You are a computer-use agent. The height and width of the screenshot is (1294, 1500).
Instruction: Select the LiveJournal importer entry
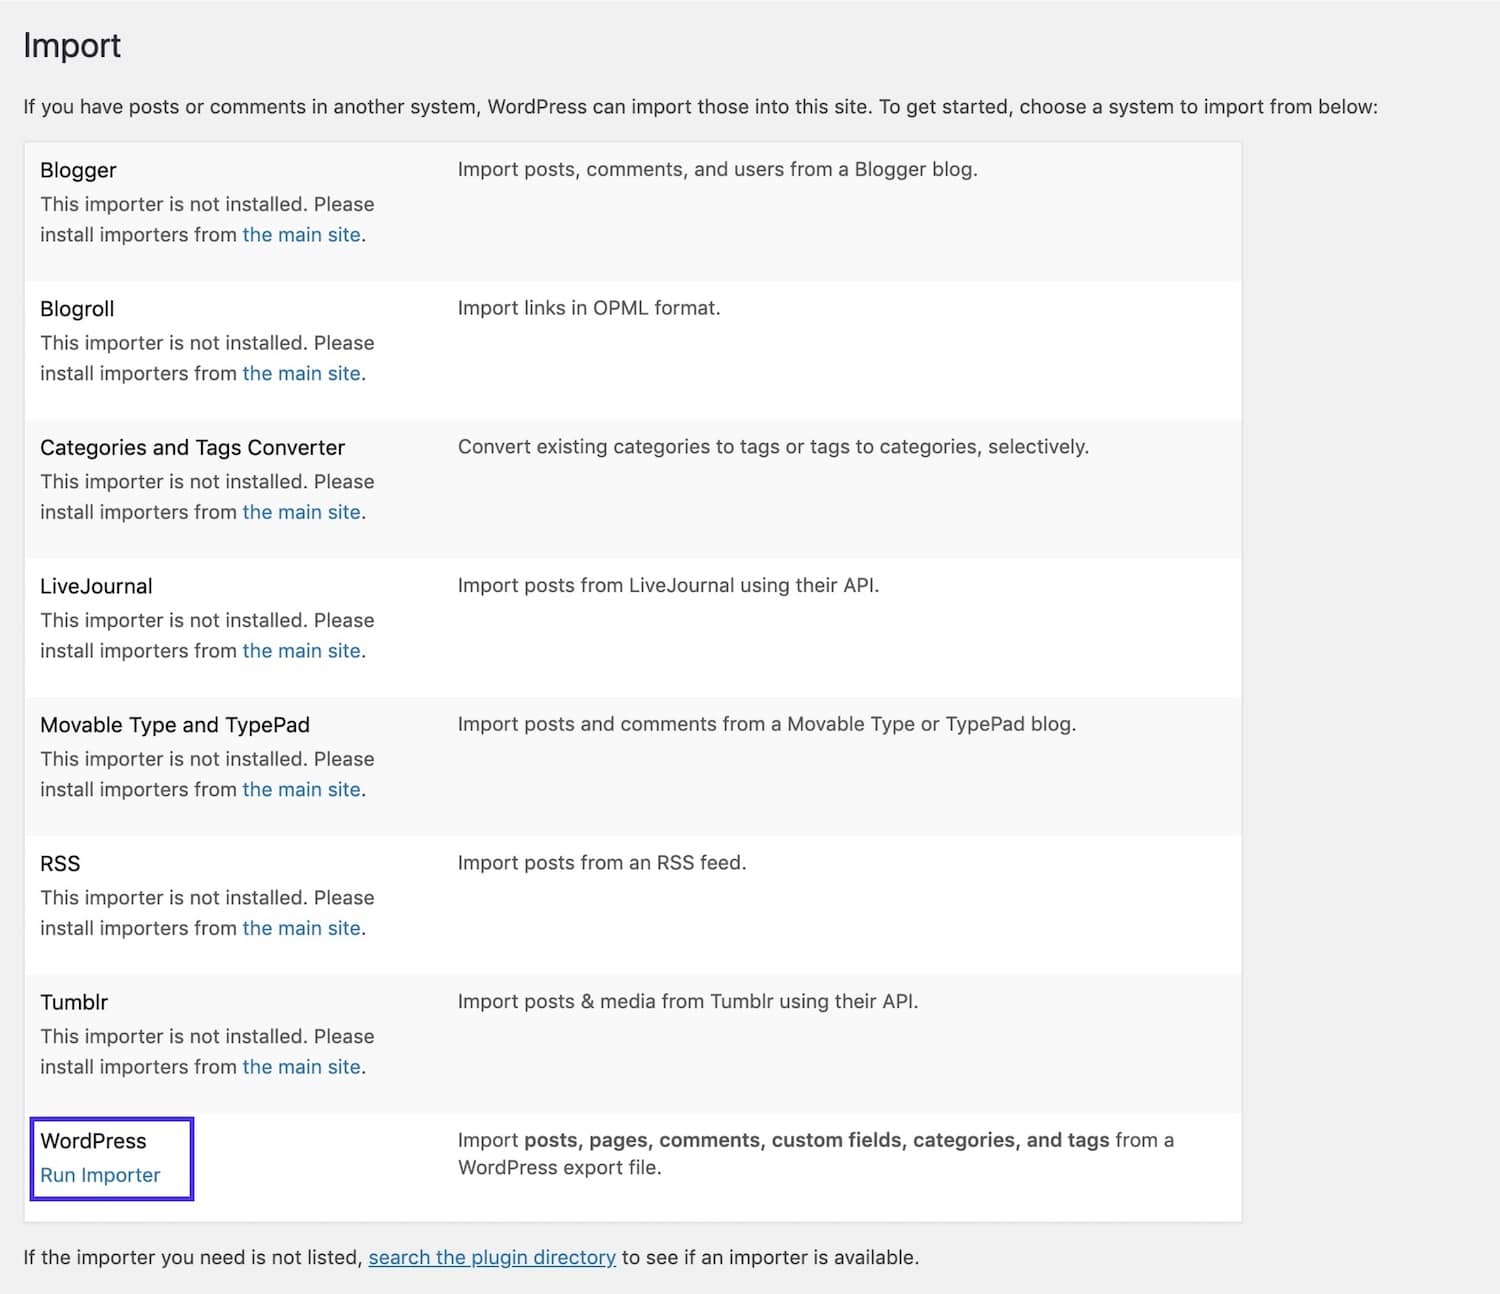tap(96, 586)
